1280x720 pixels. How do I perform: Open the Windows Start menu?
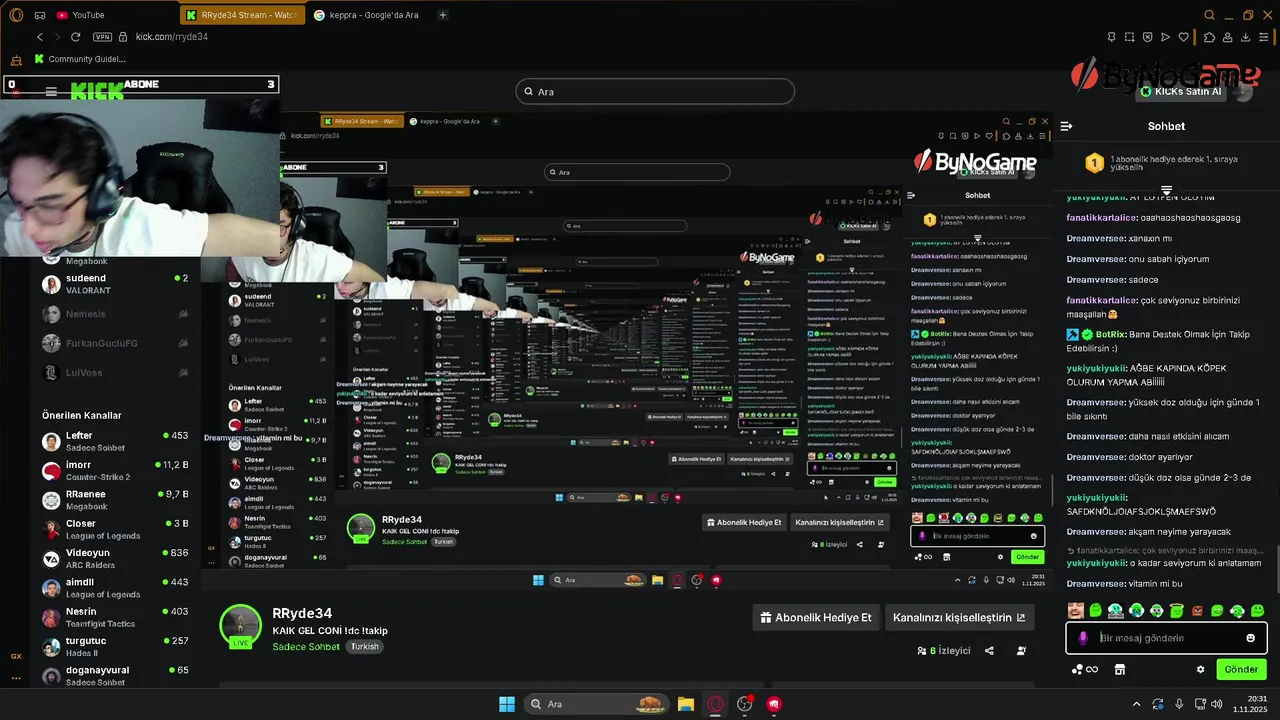click(507, 704)
